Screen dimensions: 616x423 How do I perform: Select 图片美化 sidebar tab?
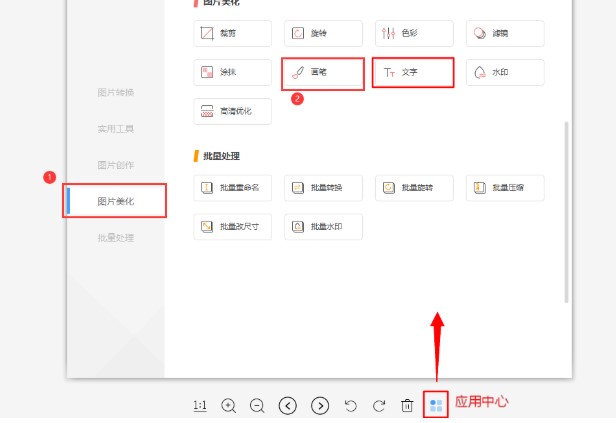tap(116, 201)
